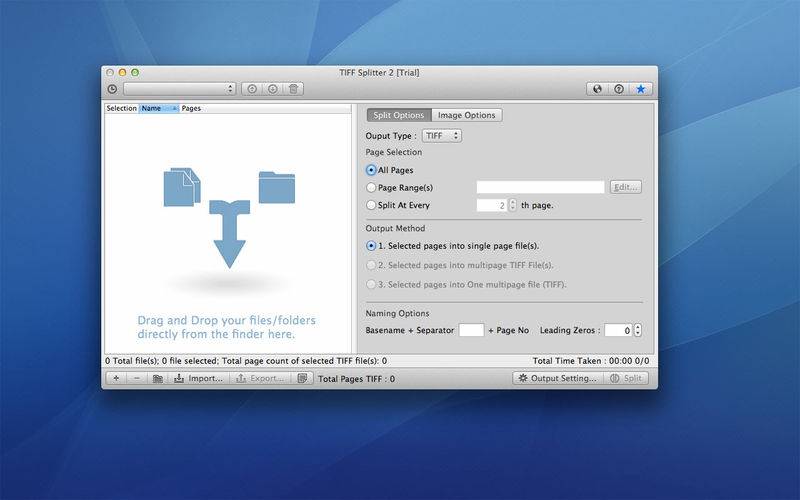Click the Selection column header
The height and width of the screenshot is (500, 800).
[121, 108]
